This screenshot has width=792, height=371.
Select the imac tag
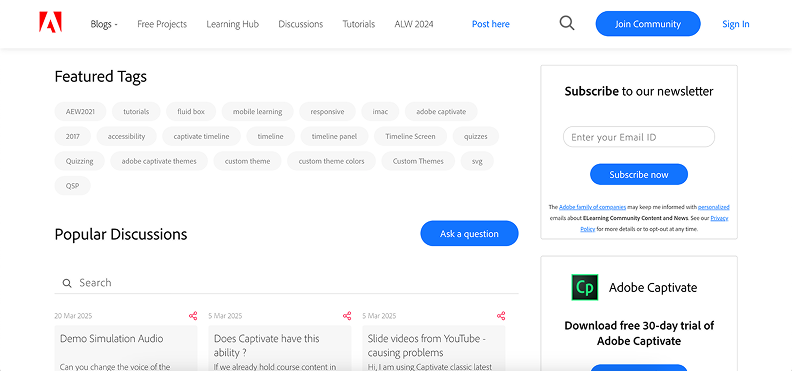(380, 112)
